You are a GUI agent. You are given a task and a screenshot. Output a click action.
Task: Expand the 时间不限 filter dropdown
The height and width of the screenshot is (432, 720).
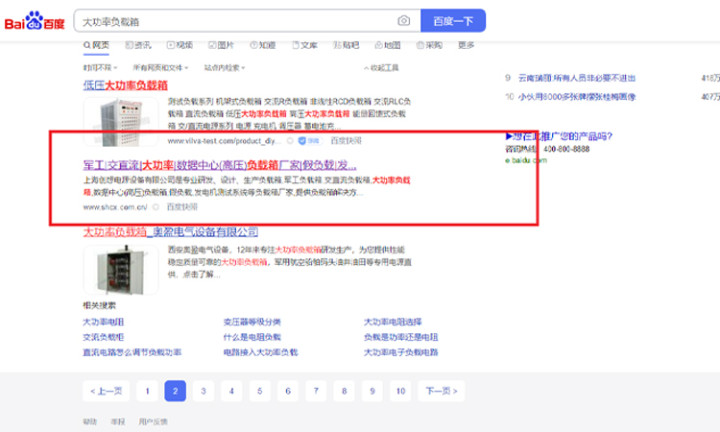pyautogui.click(x=100, y=67)
